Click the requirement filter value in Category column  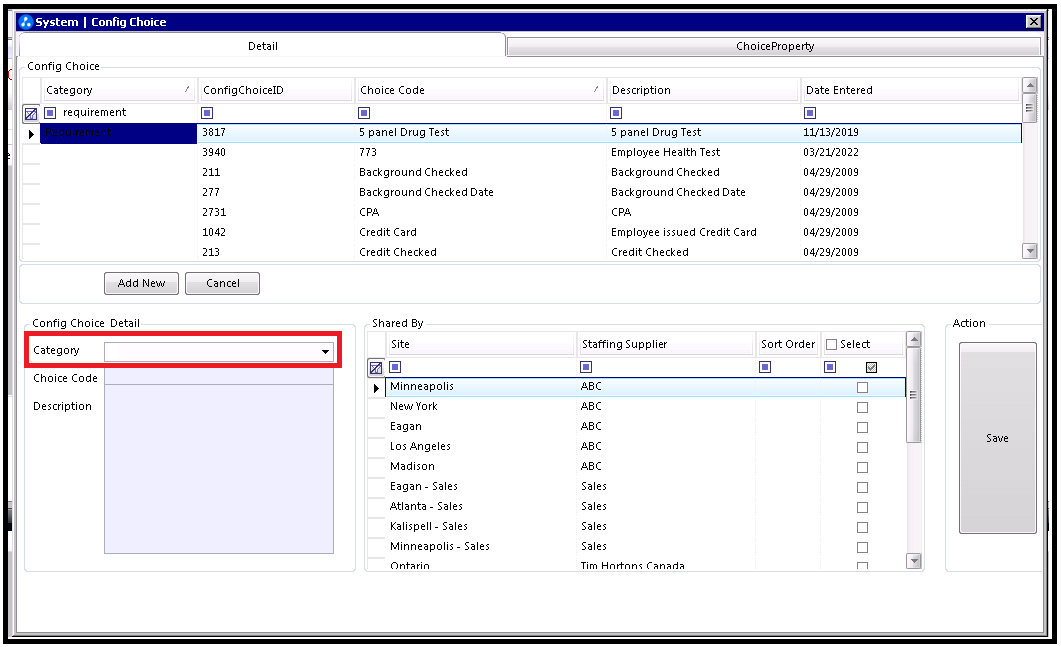95,112
